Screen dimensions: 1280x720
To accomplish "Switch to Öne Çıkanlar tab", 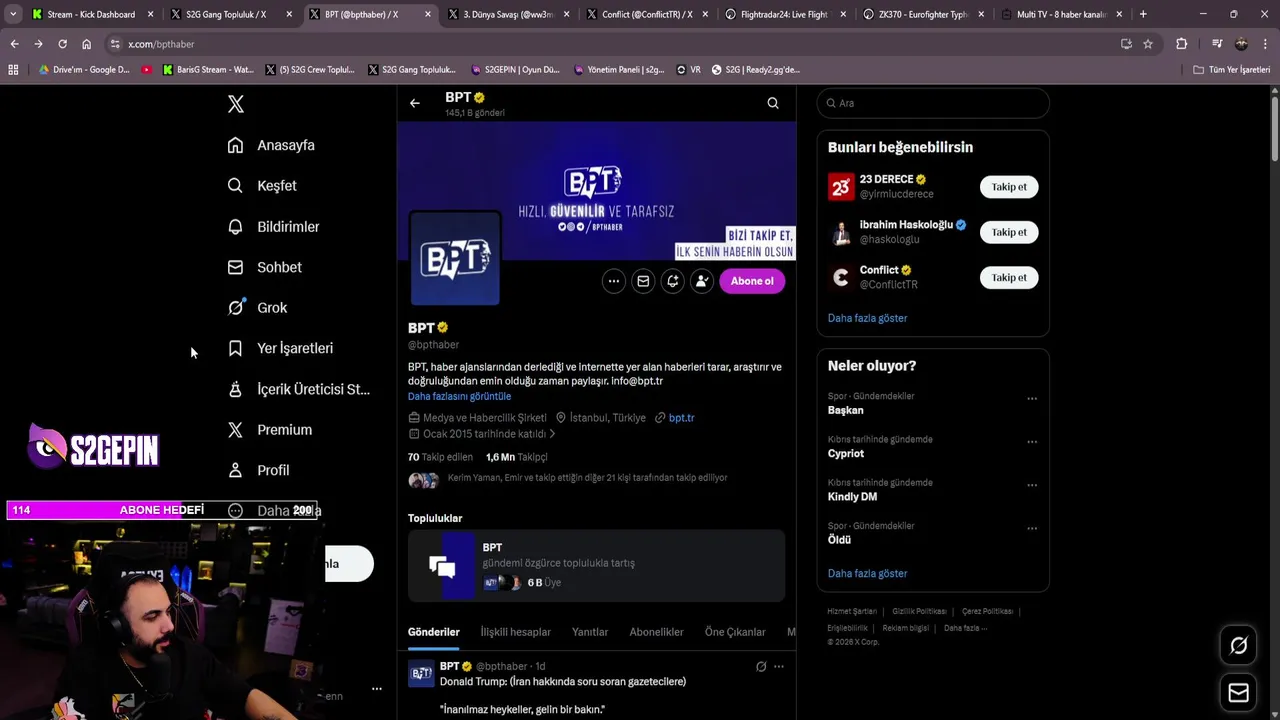I will click(735, 632).
